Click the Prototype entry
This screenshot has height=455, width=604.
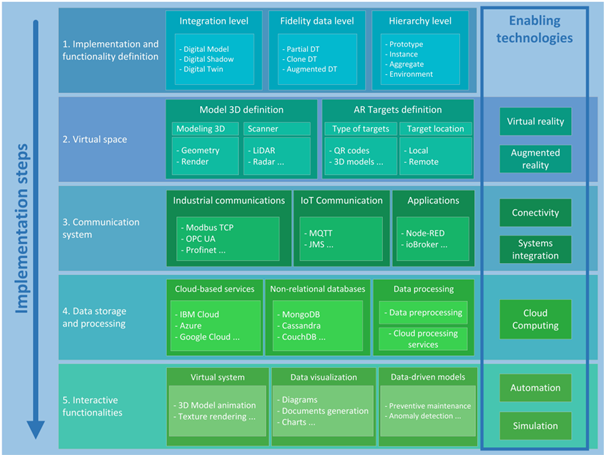[404, 44]
